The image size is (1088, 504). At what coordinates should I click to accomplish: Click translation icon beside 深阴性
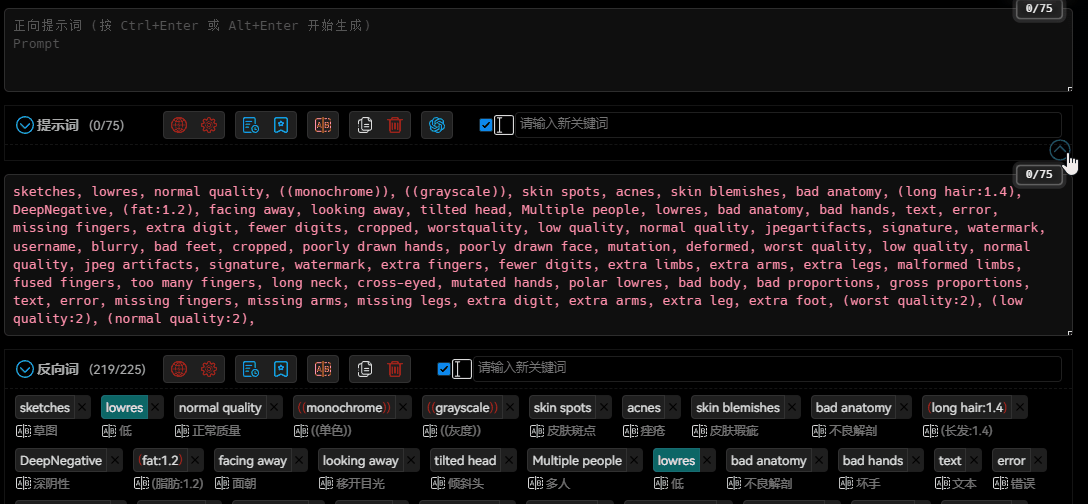click(x=23, y=484)
